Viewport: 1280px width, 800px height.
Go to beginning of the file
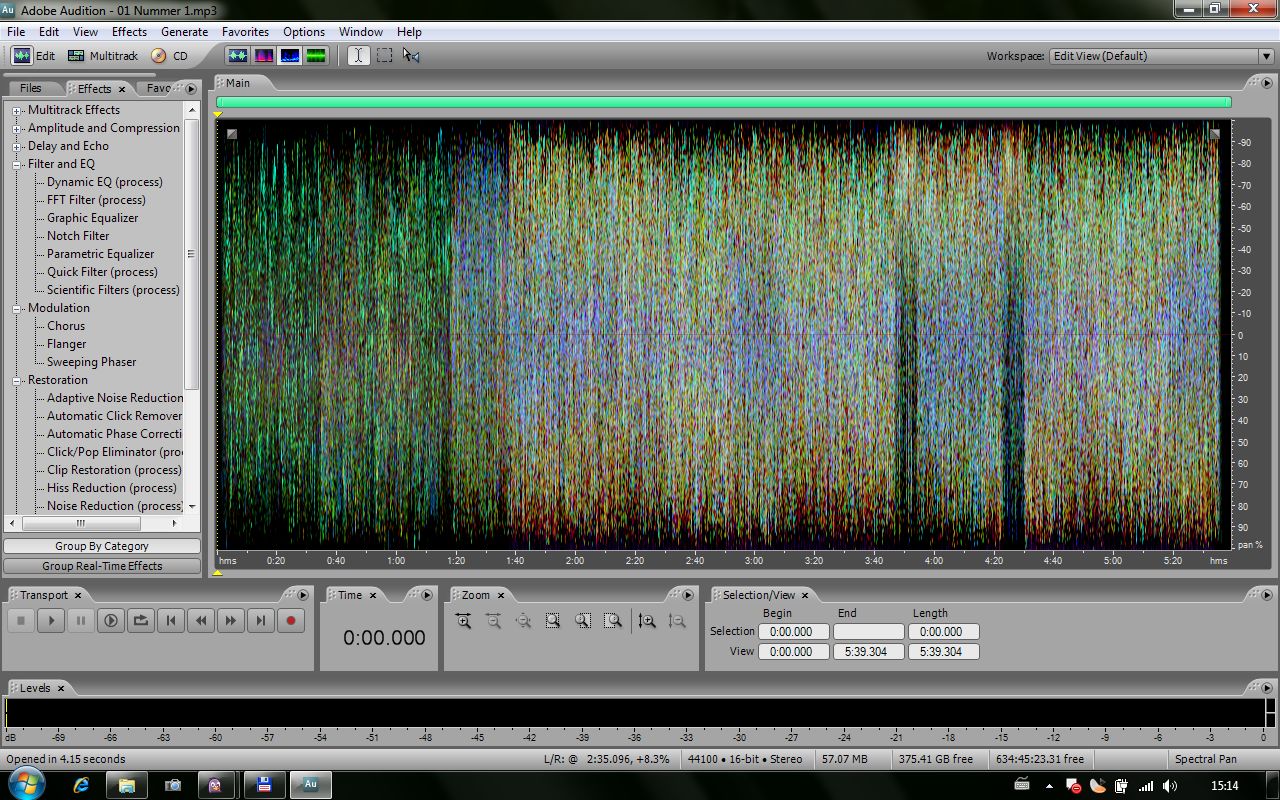[171, 621]
